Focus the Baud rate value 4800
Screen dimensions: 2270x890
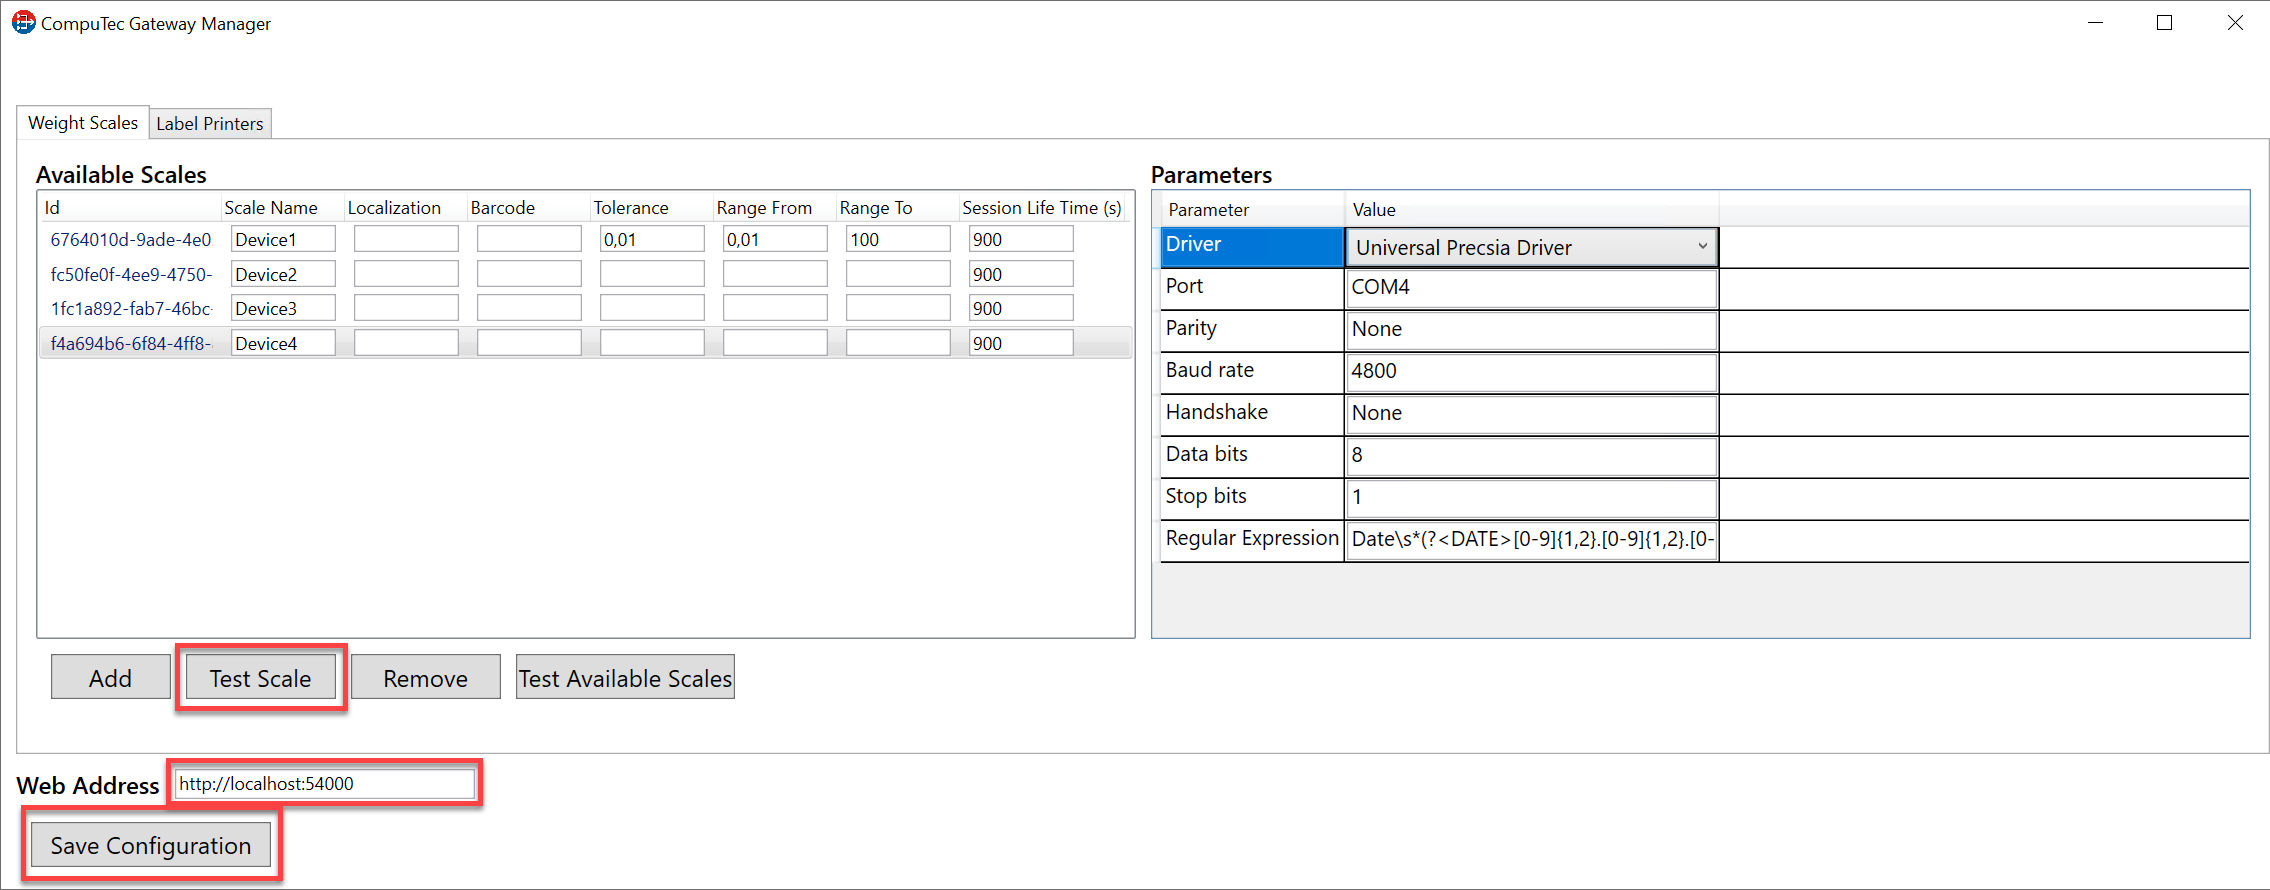point(1530,372)
